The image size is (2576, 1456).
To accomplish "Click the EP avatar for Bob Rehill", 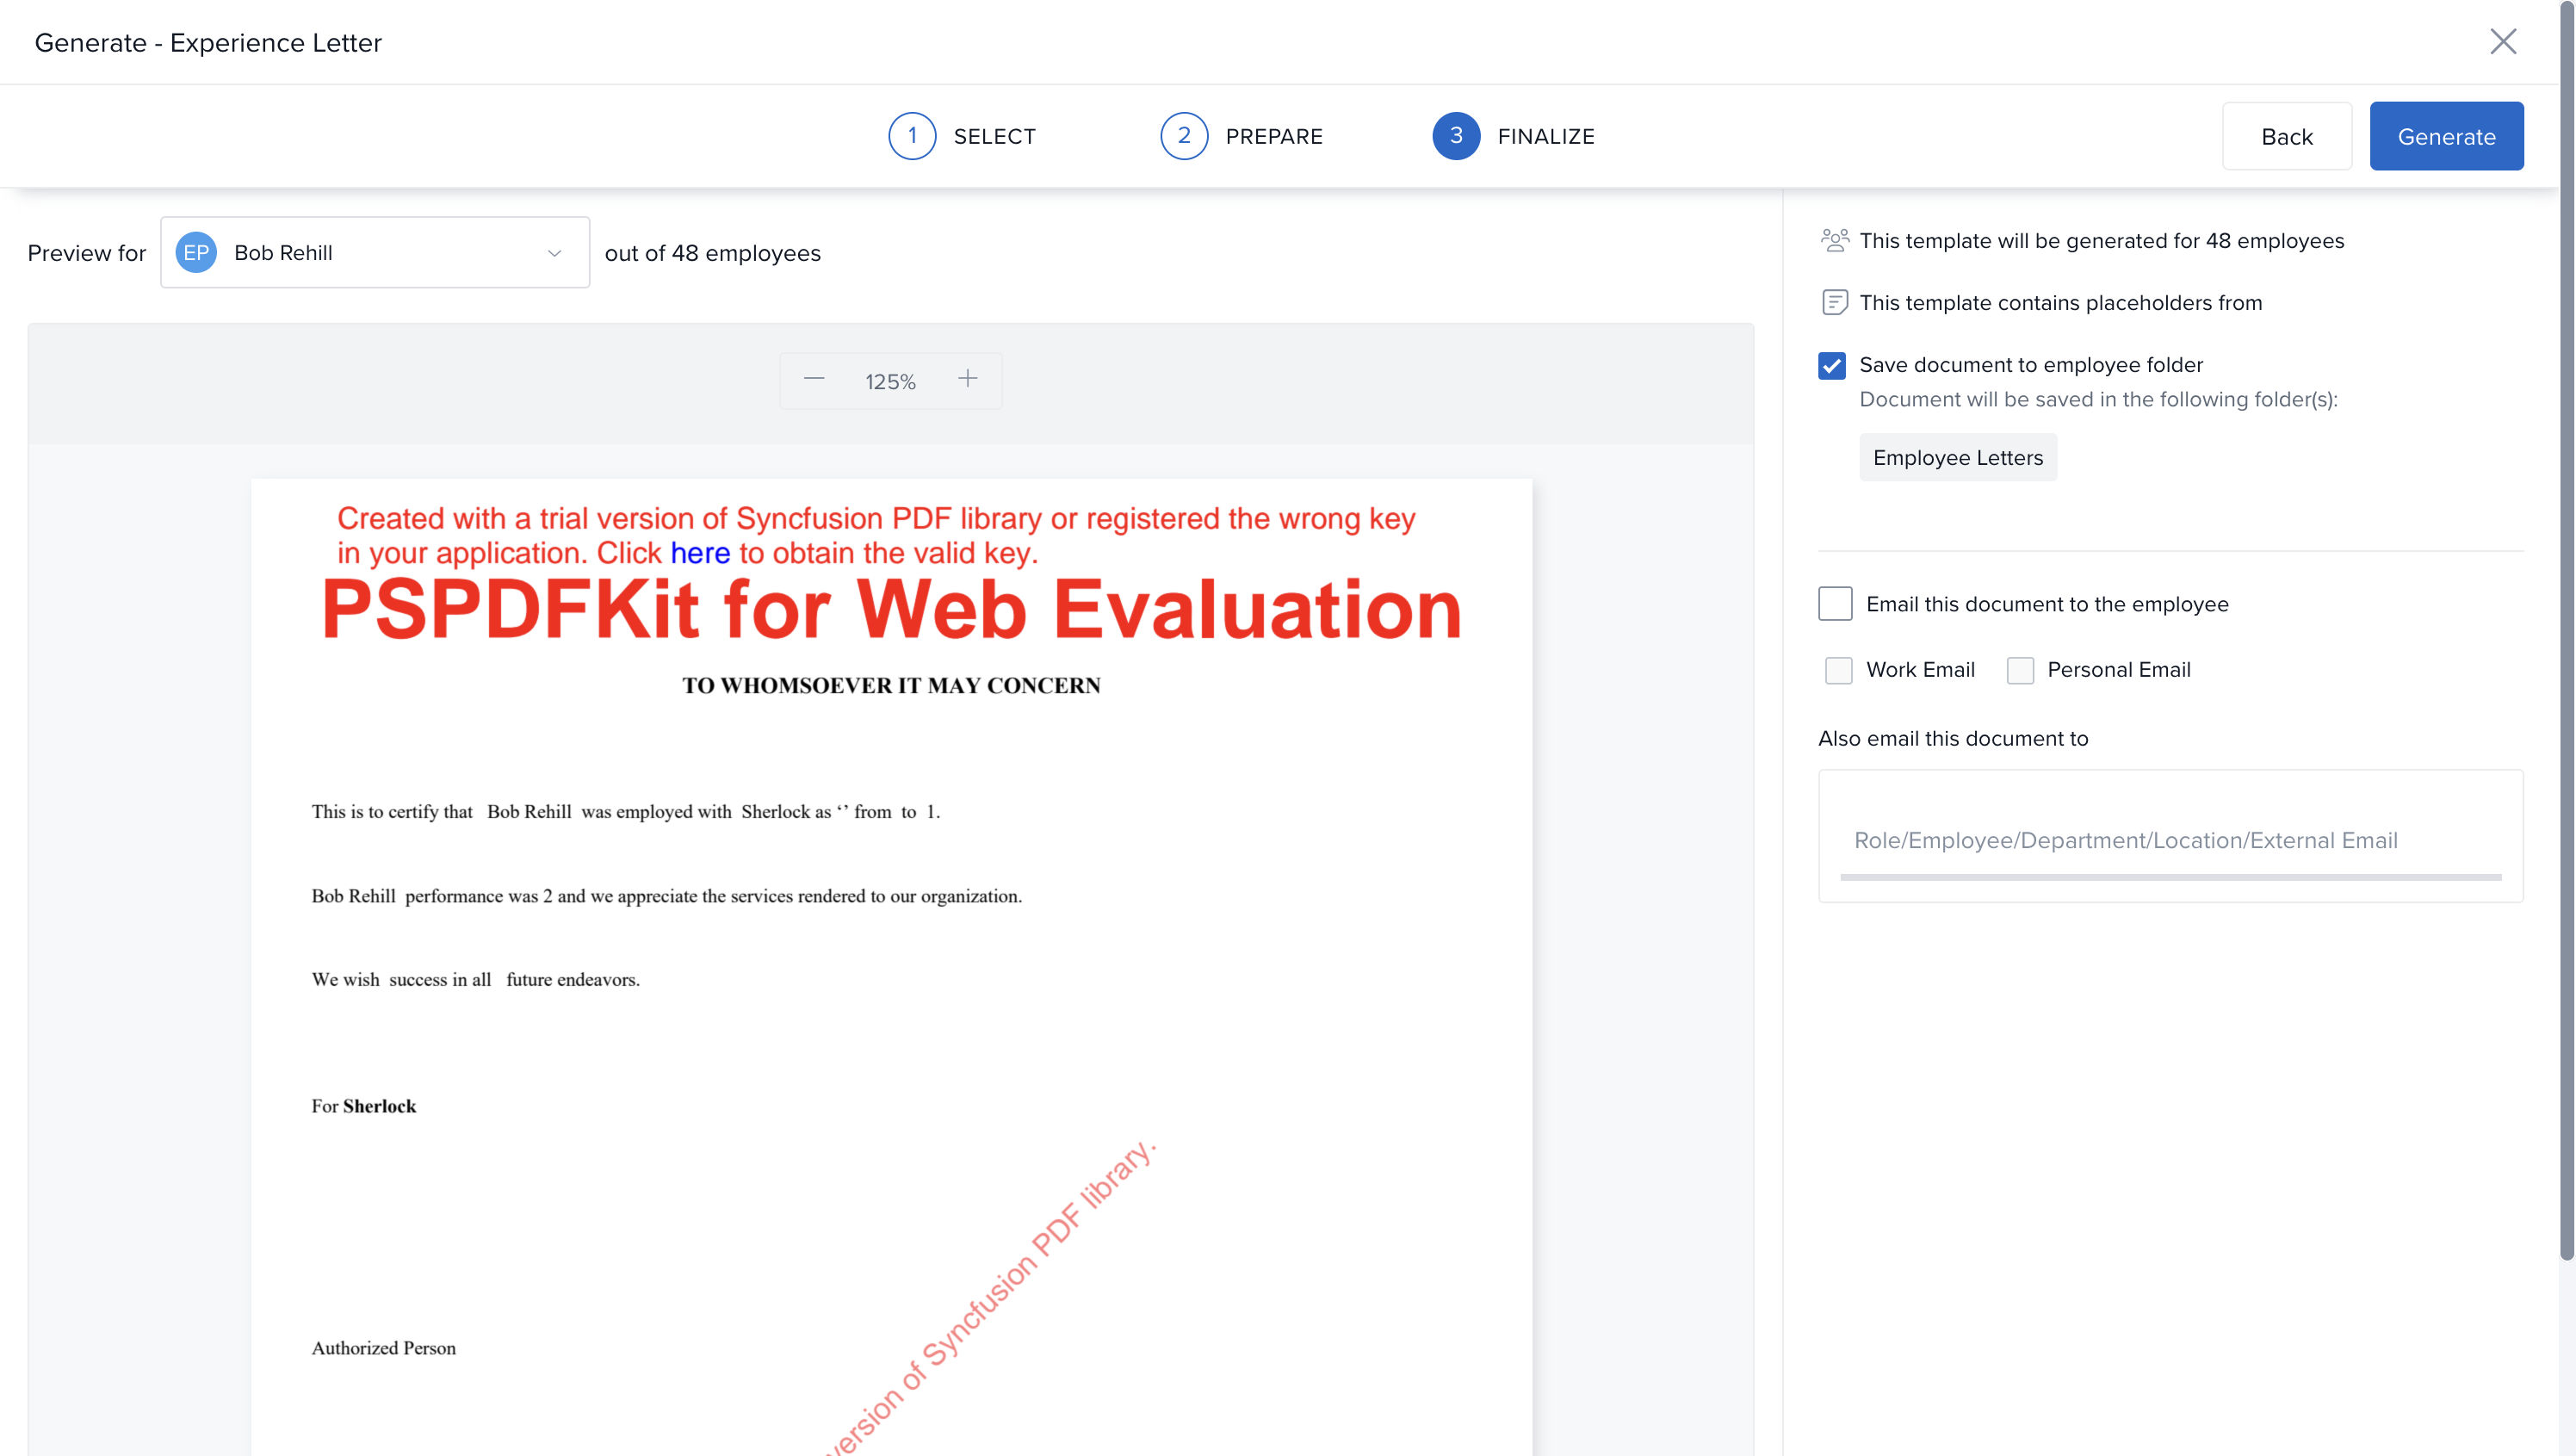I will click(x=196, y=253).
